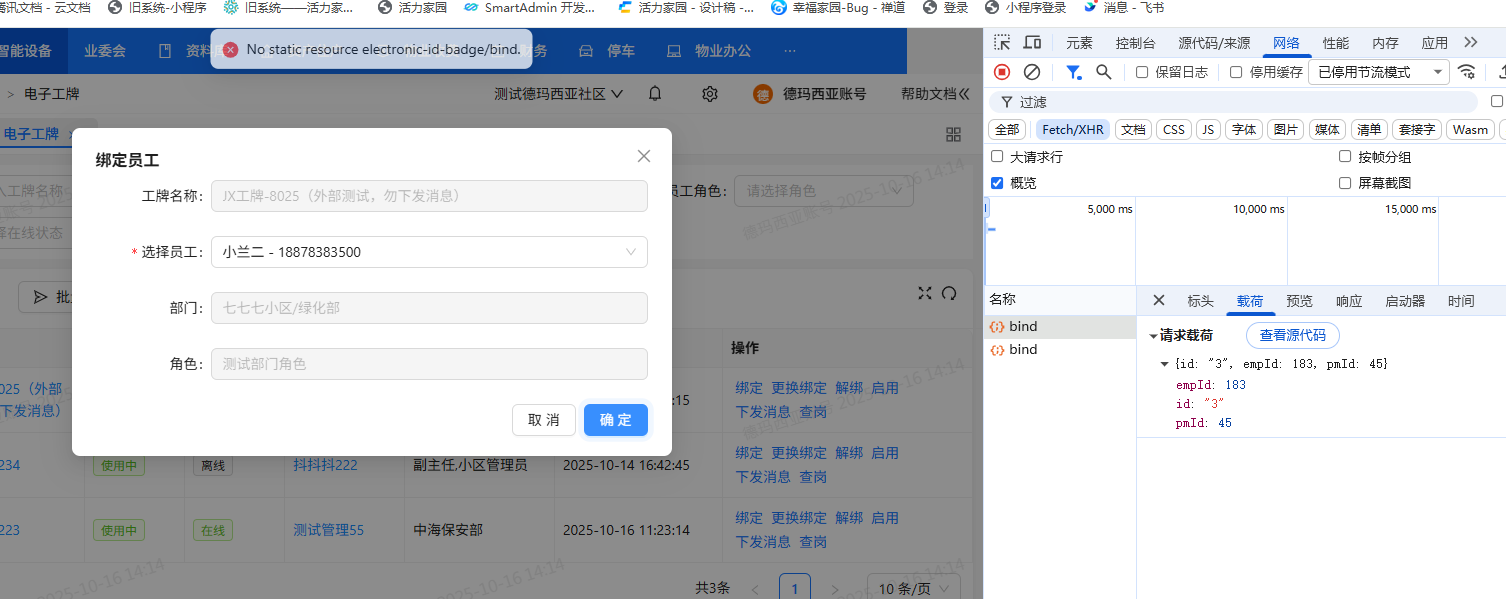Open the 幸福家园-Bug 禅道 bookmark
This screenshot has height=599, width=1506.
pos(838,7)
